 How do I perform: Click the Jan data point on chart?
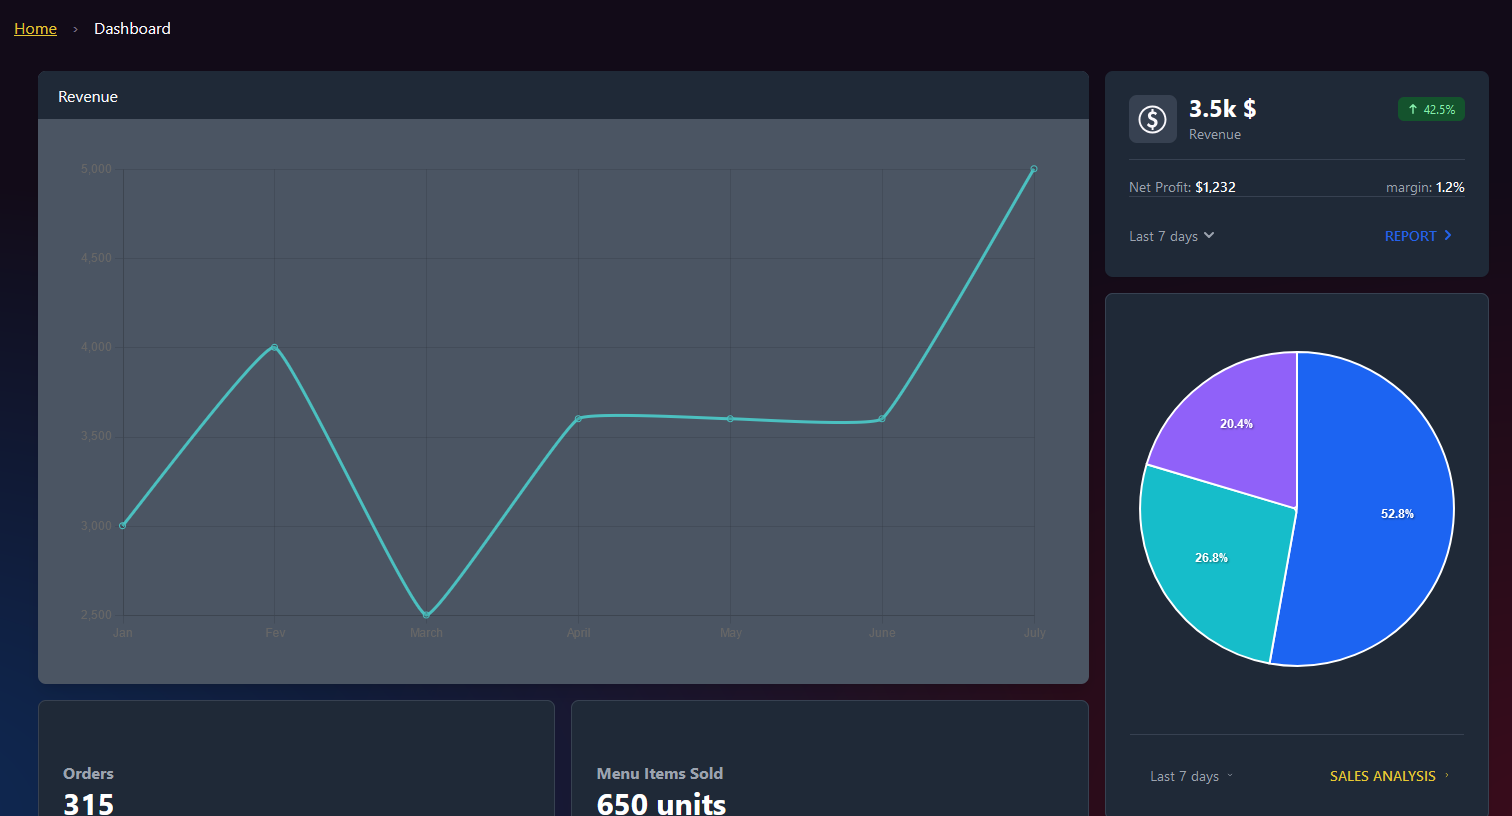tap(123, 526)
